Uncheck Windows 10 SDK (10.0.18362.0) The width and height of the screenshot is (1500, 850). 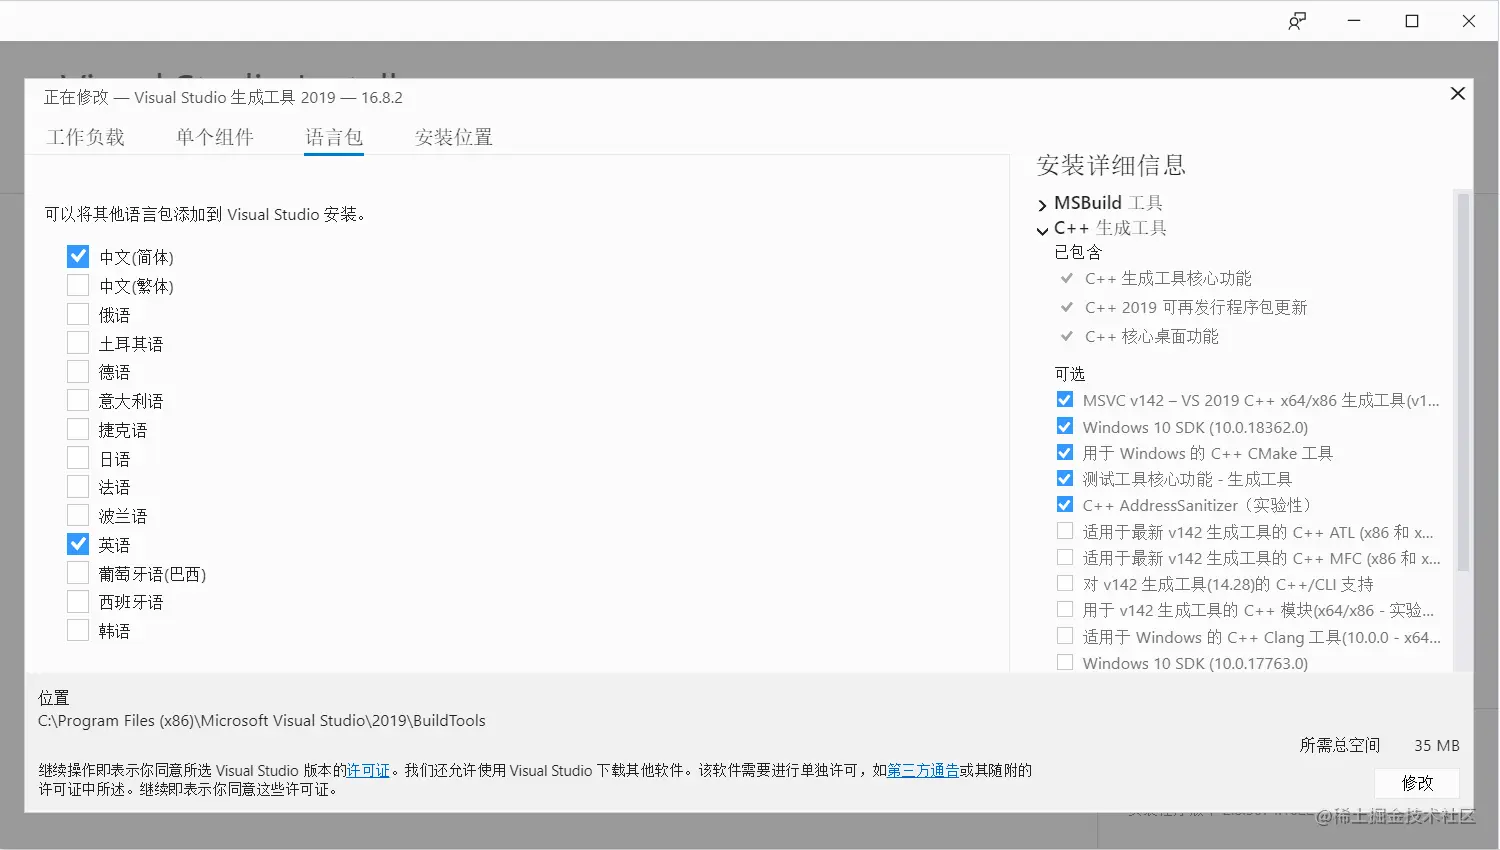(1065, 426)
